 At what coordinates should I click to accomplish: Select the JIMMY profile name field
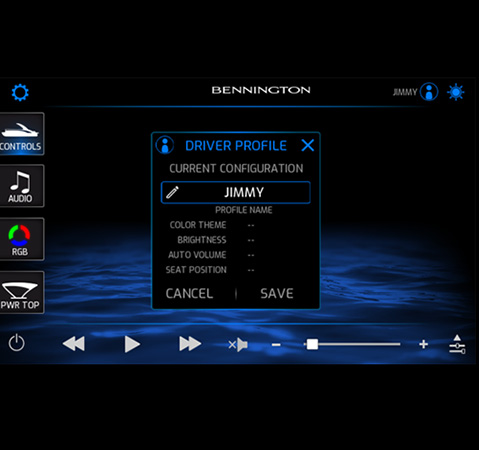pyautogui.click(x=236, y=192)
